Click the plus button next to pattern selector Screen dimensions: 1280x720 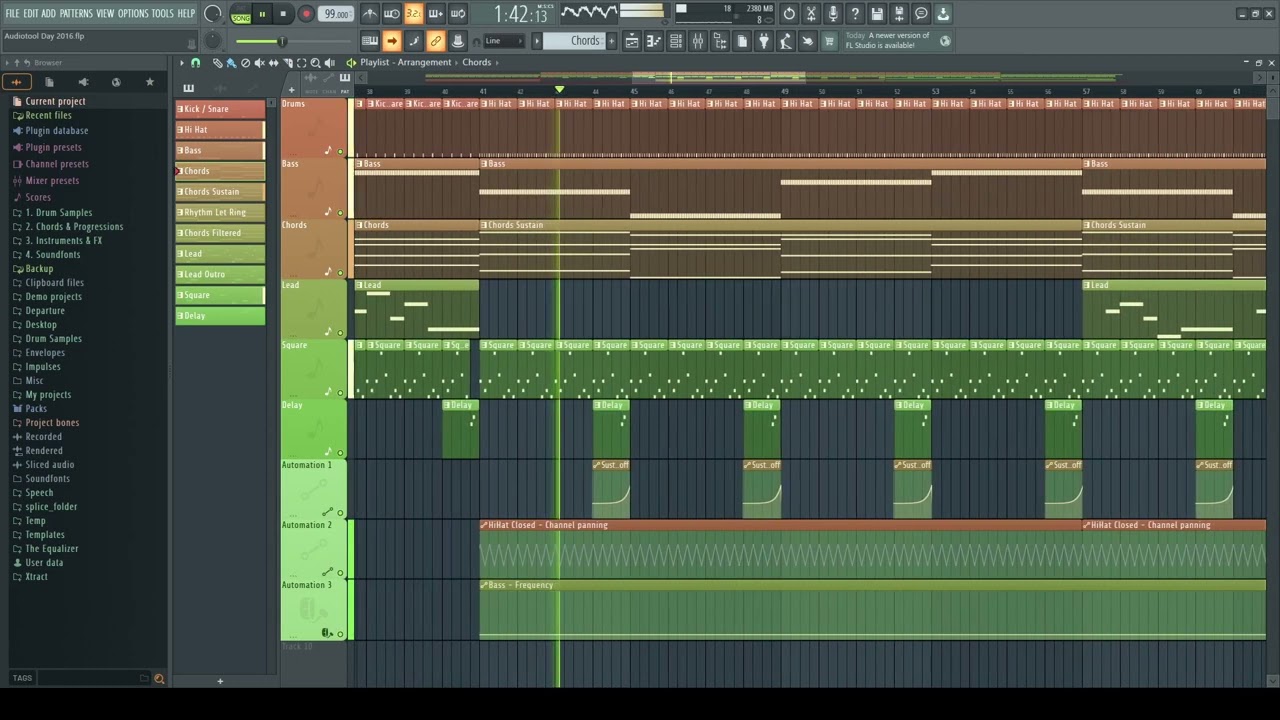(613, 41)
